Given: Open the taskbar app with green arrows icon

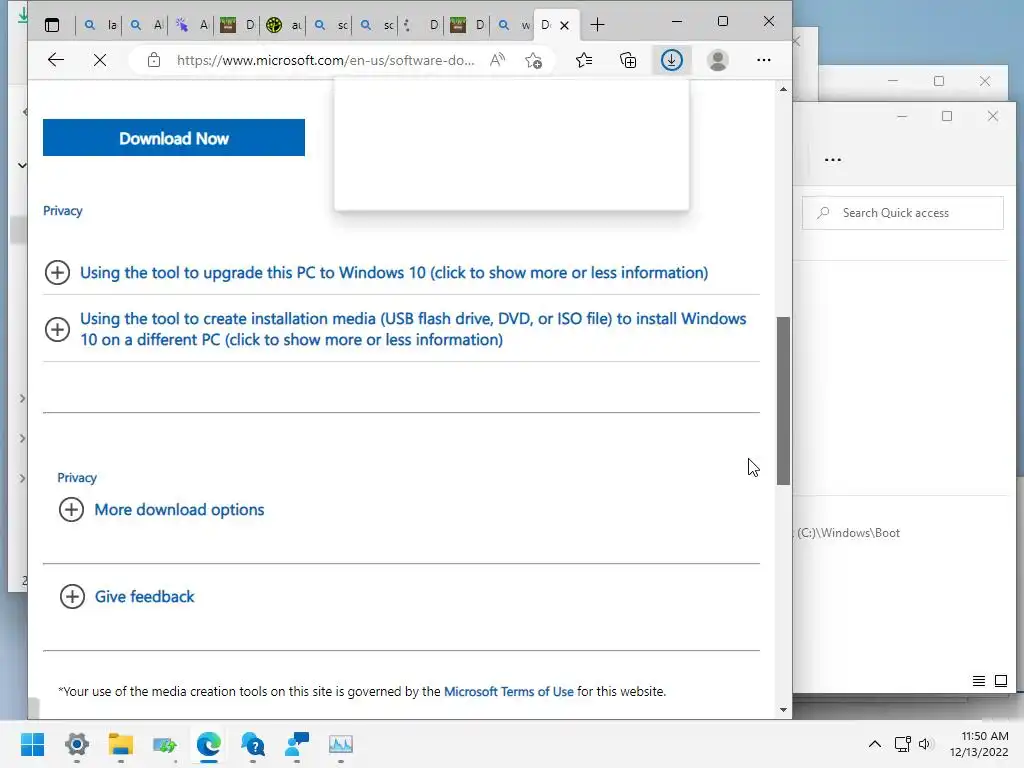Looking at the screenshot, I should 165,744.
